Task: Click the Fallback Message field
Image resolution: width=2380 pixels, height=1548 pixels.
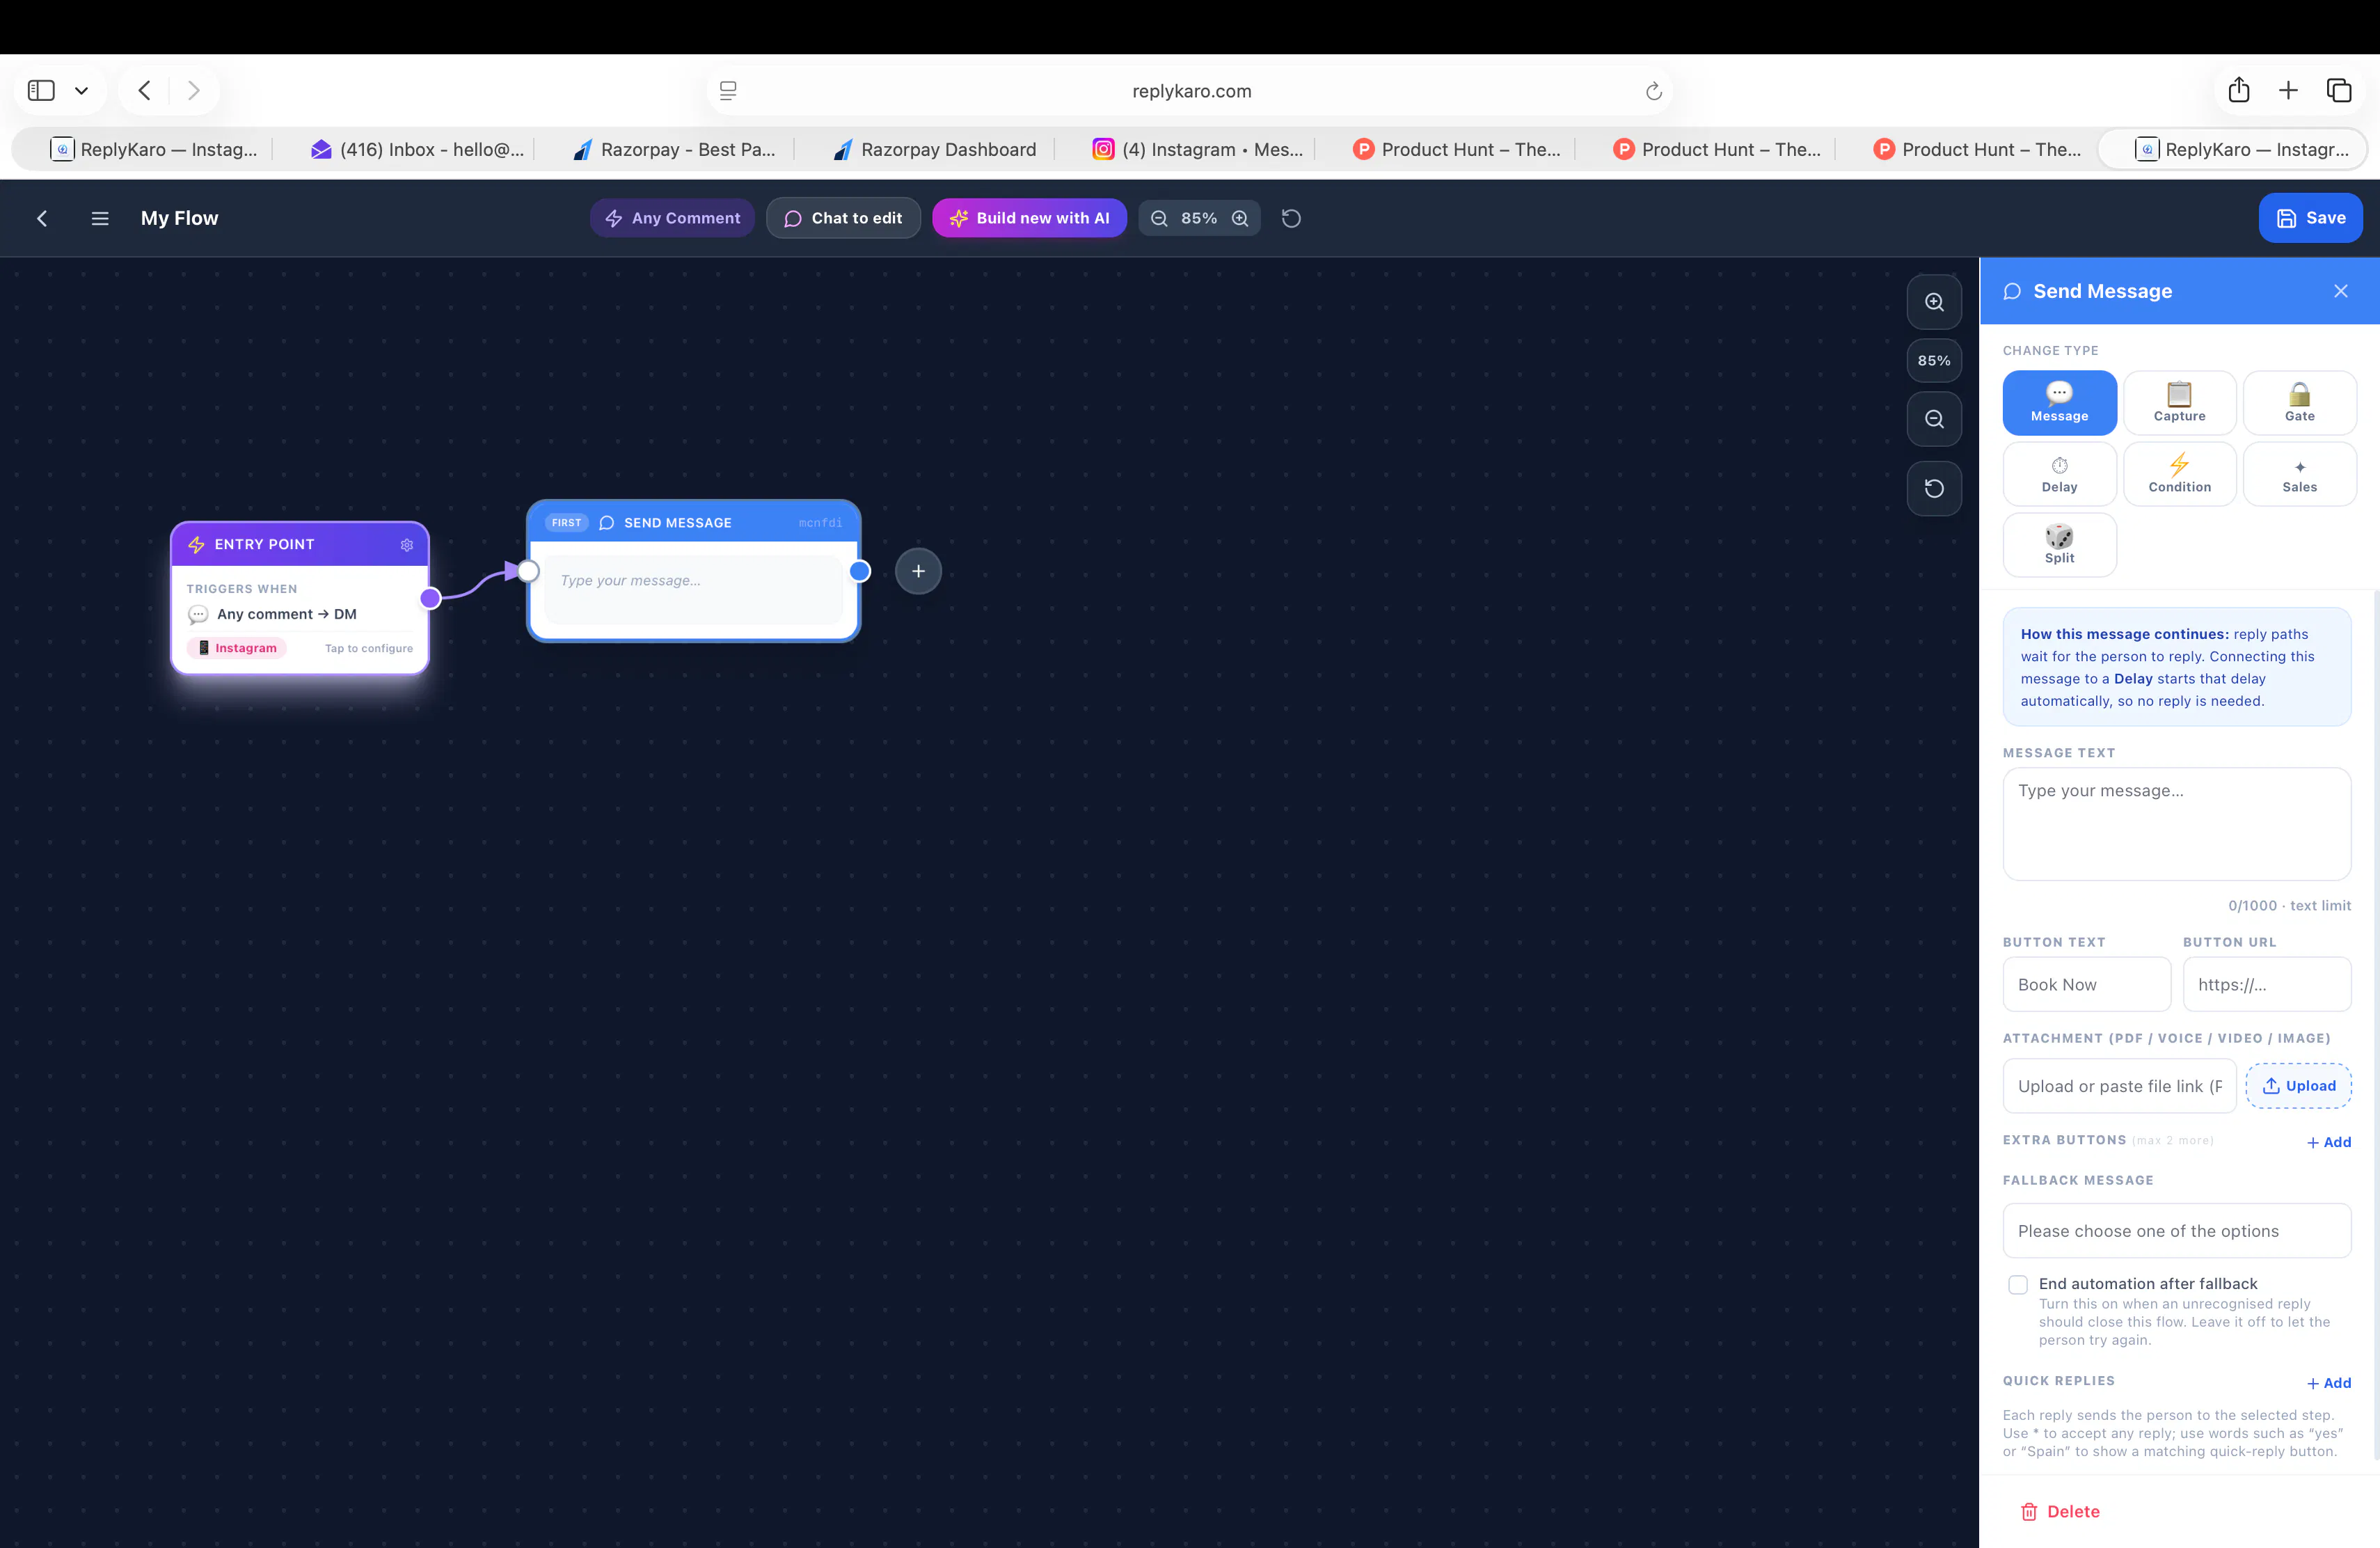Action: coord(2176,1231)
